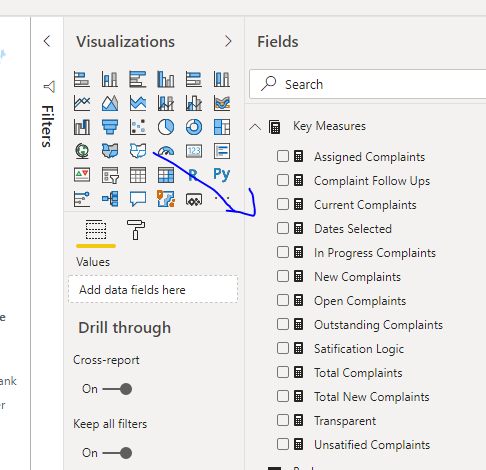Select the treemap visual
The height and width of the screenshot is (470, 486).
pyautogui.click(x=222, y=127)
